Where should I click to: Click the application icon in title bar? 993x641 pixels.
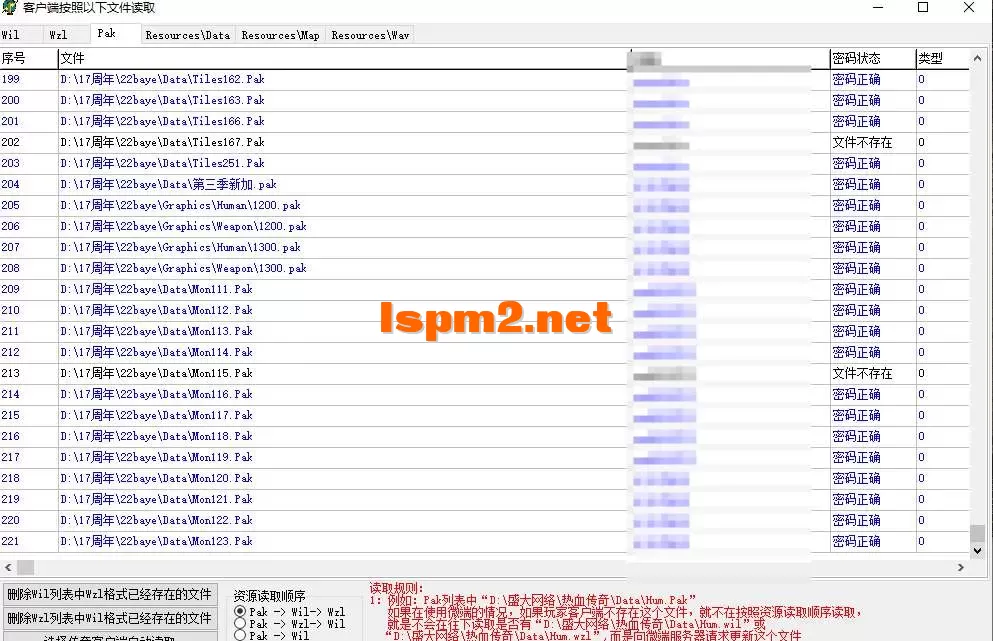point(9,8)
